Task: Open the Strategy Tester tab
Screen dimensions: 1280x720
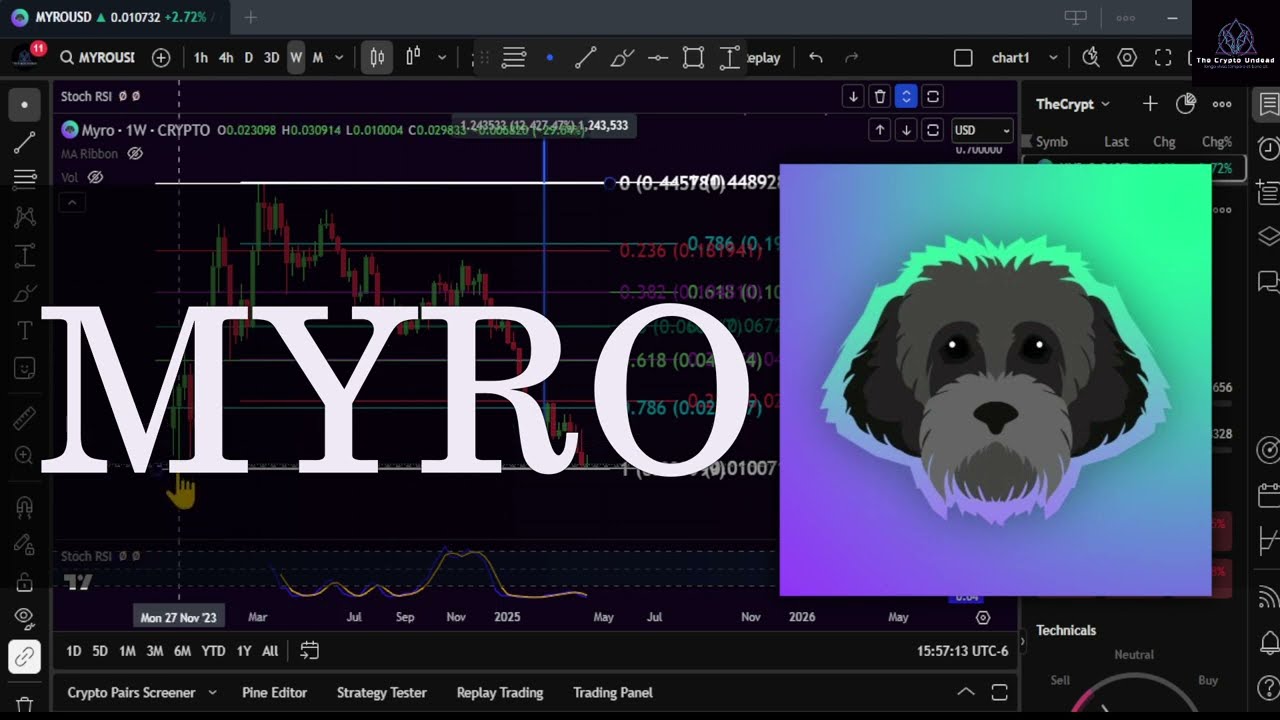Action: [x=381, y=692]
